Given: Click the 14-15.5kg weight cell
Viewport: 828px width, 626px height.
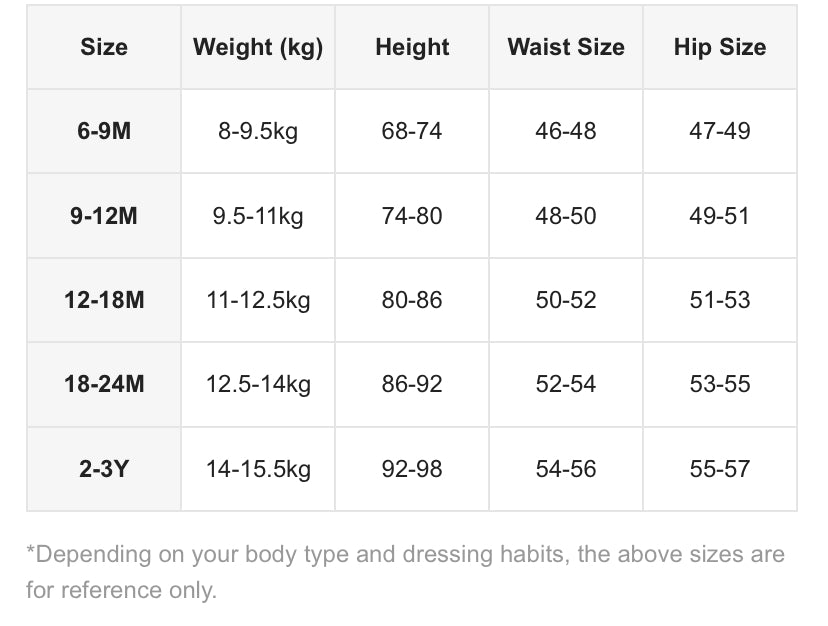Looking at the screenshot, I should (258, 469).
